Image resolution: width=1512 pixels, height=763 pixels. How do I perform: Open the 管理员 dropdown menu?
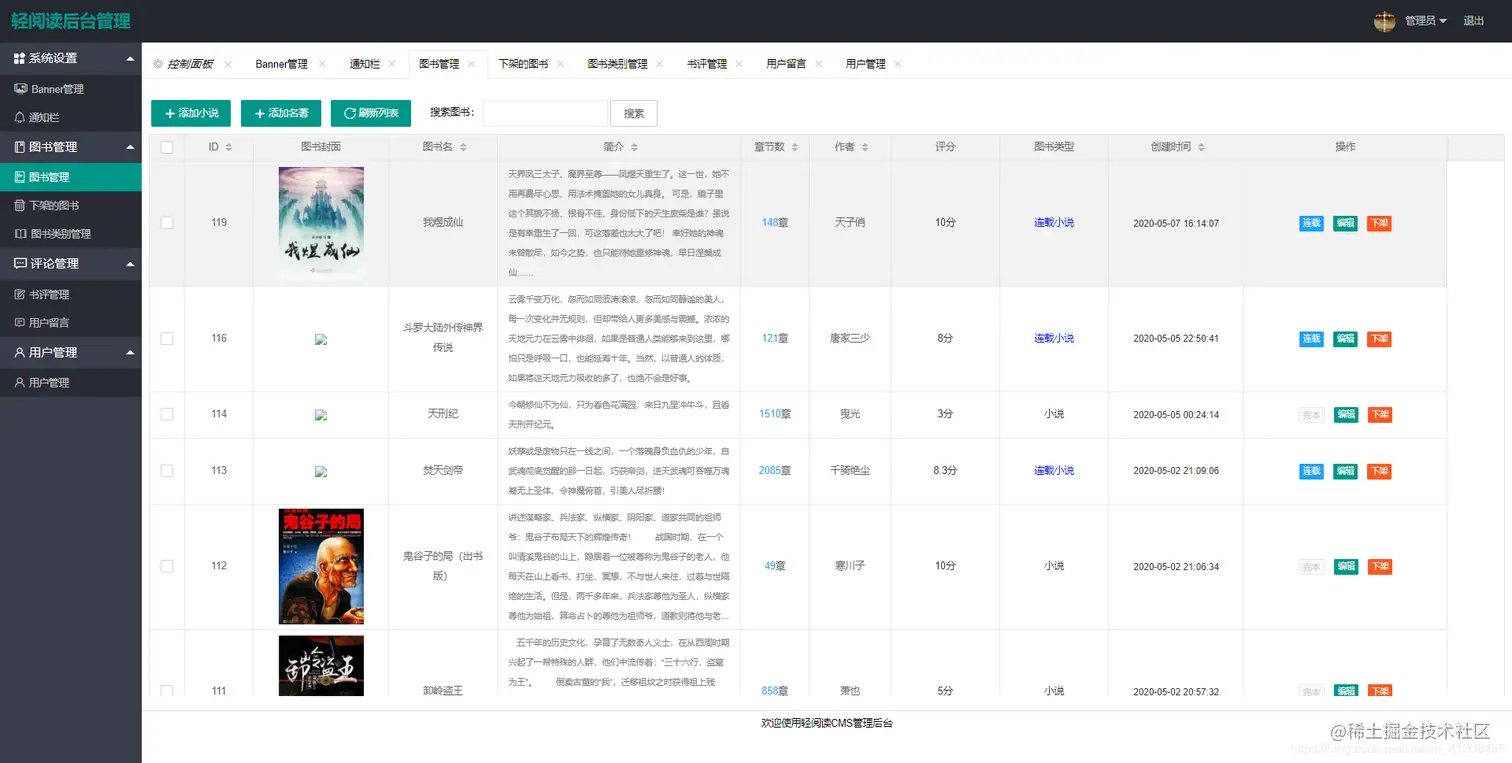pos(1426,21)
